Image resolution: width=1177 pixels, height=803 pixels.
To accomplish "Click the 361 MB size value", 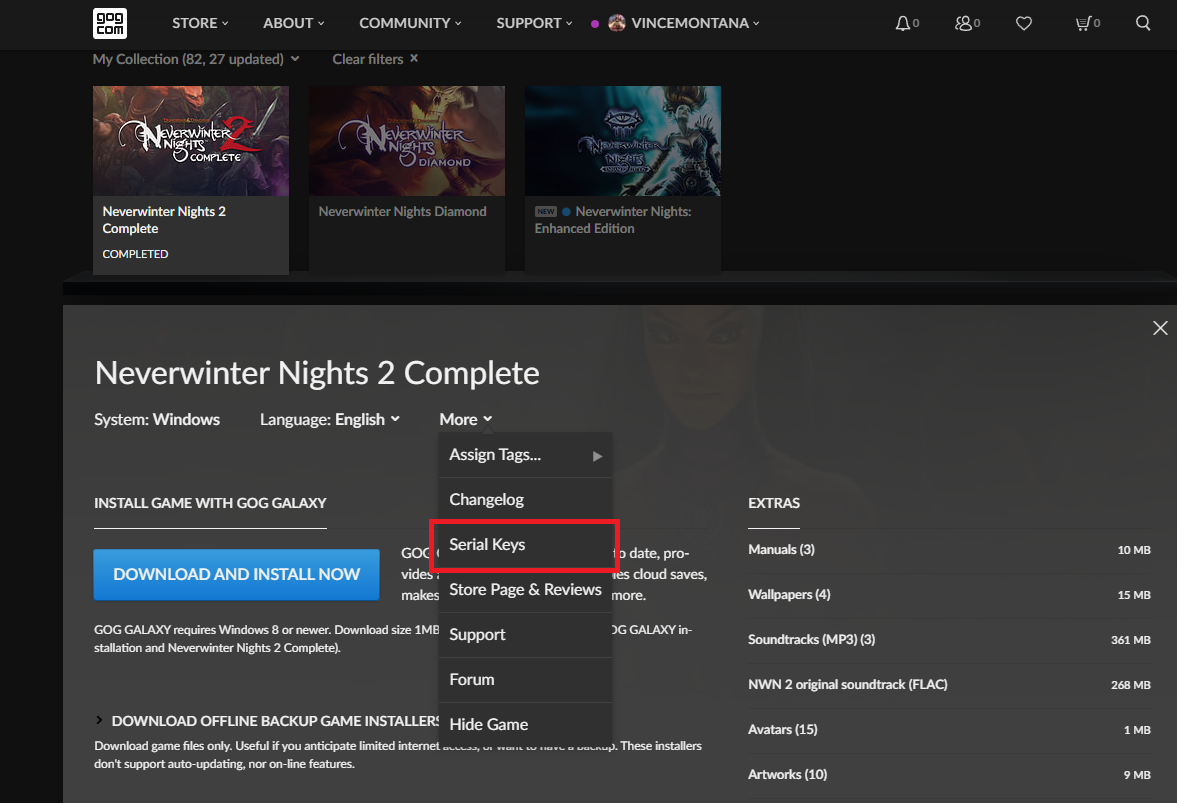I will [1130, 640].
